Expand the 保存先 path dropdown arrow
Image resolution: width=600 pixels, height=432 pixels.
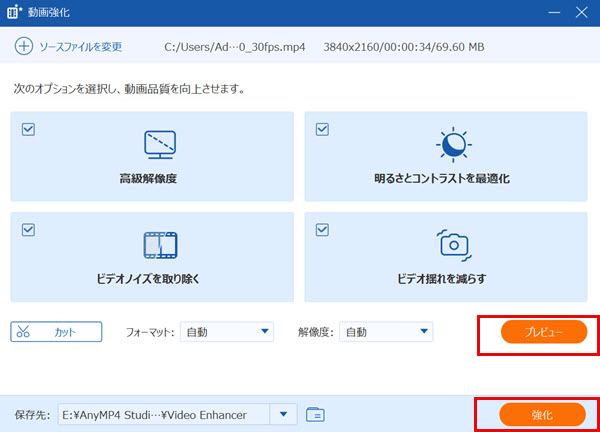285,414
